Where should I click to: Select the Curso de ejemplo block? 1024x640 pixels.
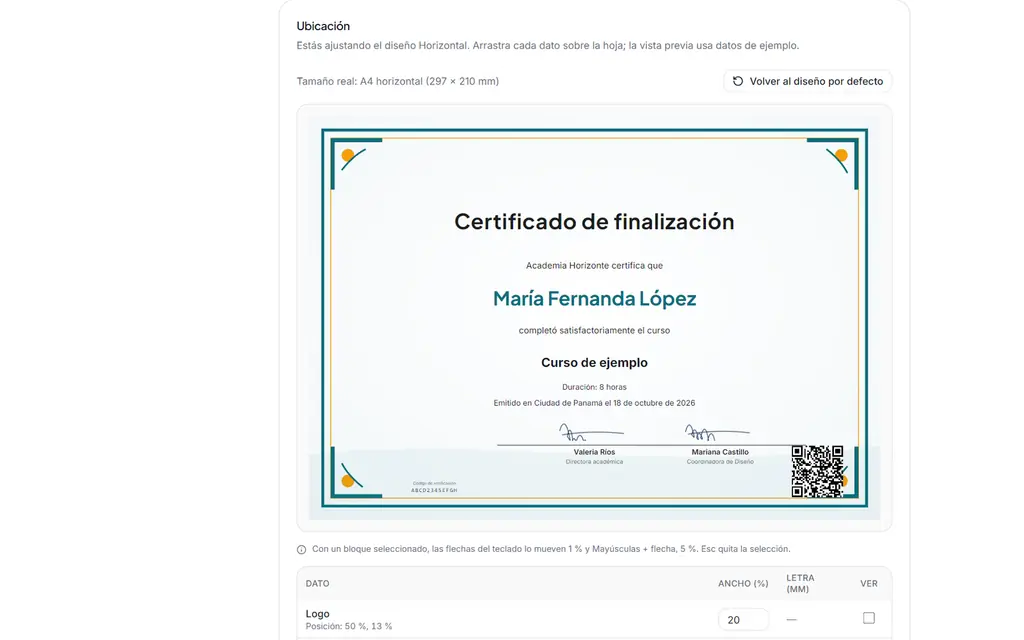594,362
